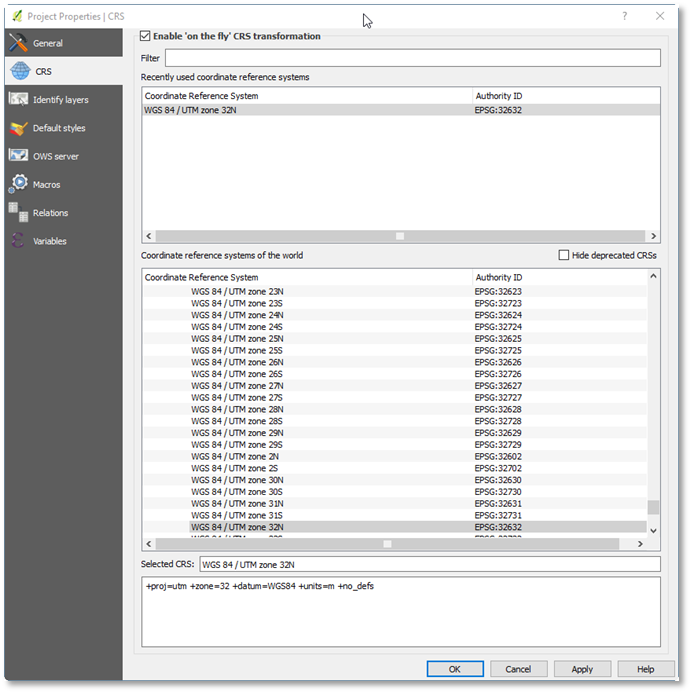This screenshot has width=691, height=693.
Task: Click the OK button
Action: [x=454, y=669]
